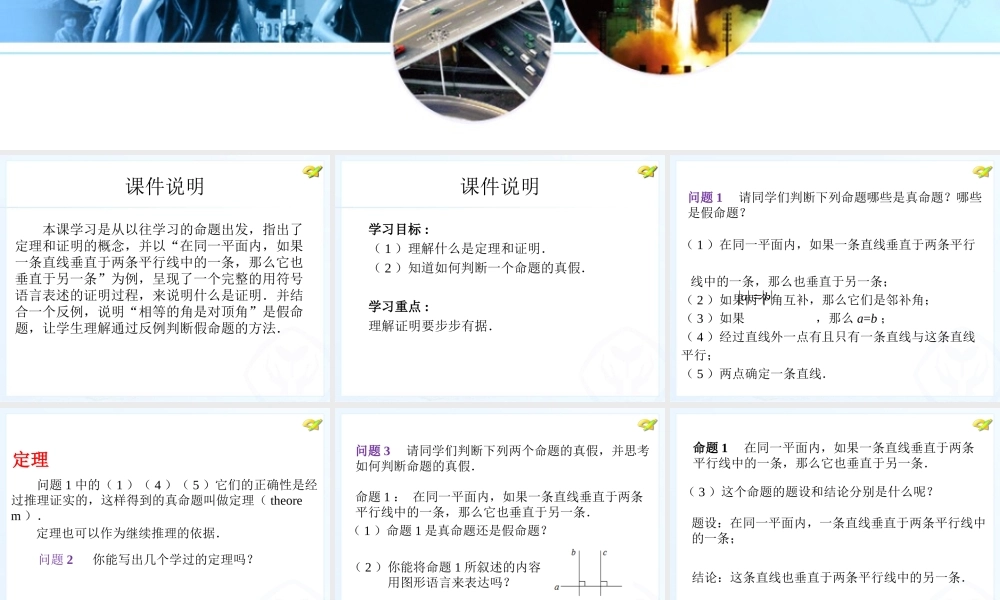Open the circular highway overpass photo

click(472, 54)
